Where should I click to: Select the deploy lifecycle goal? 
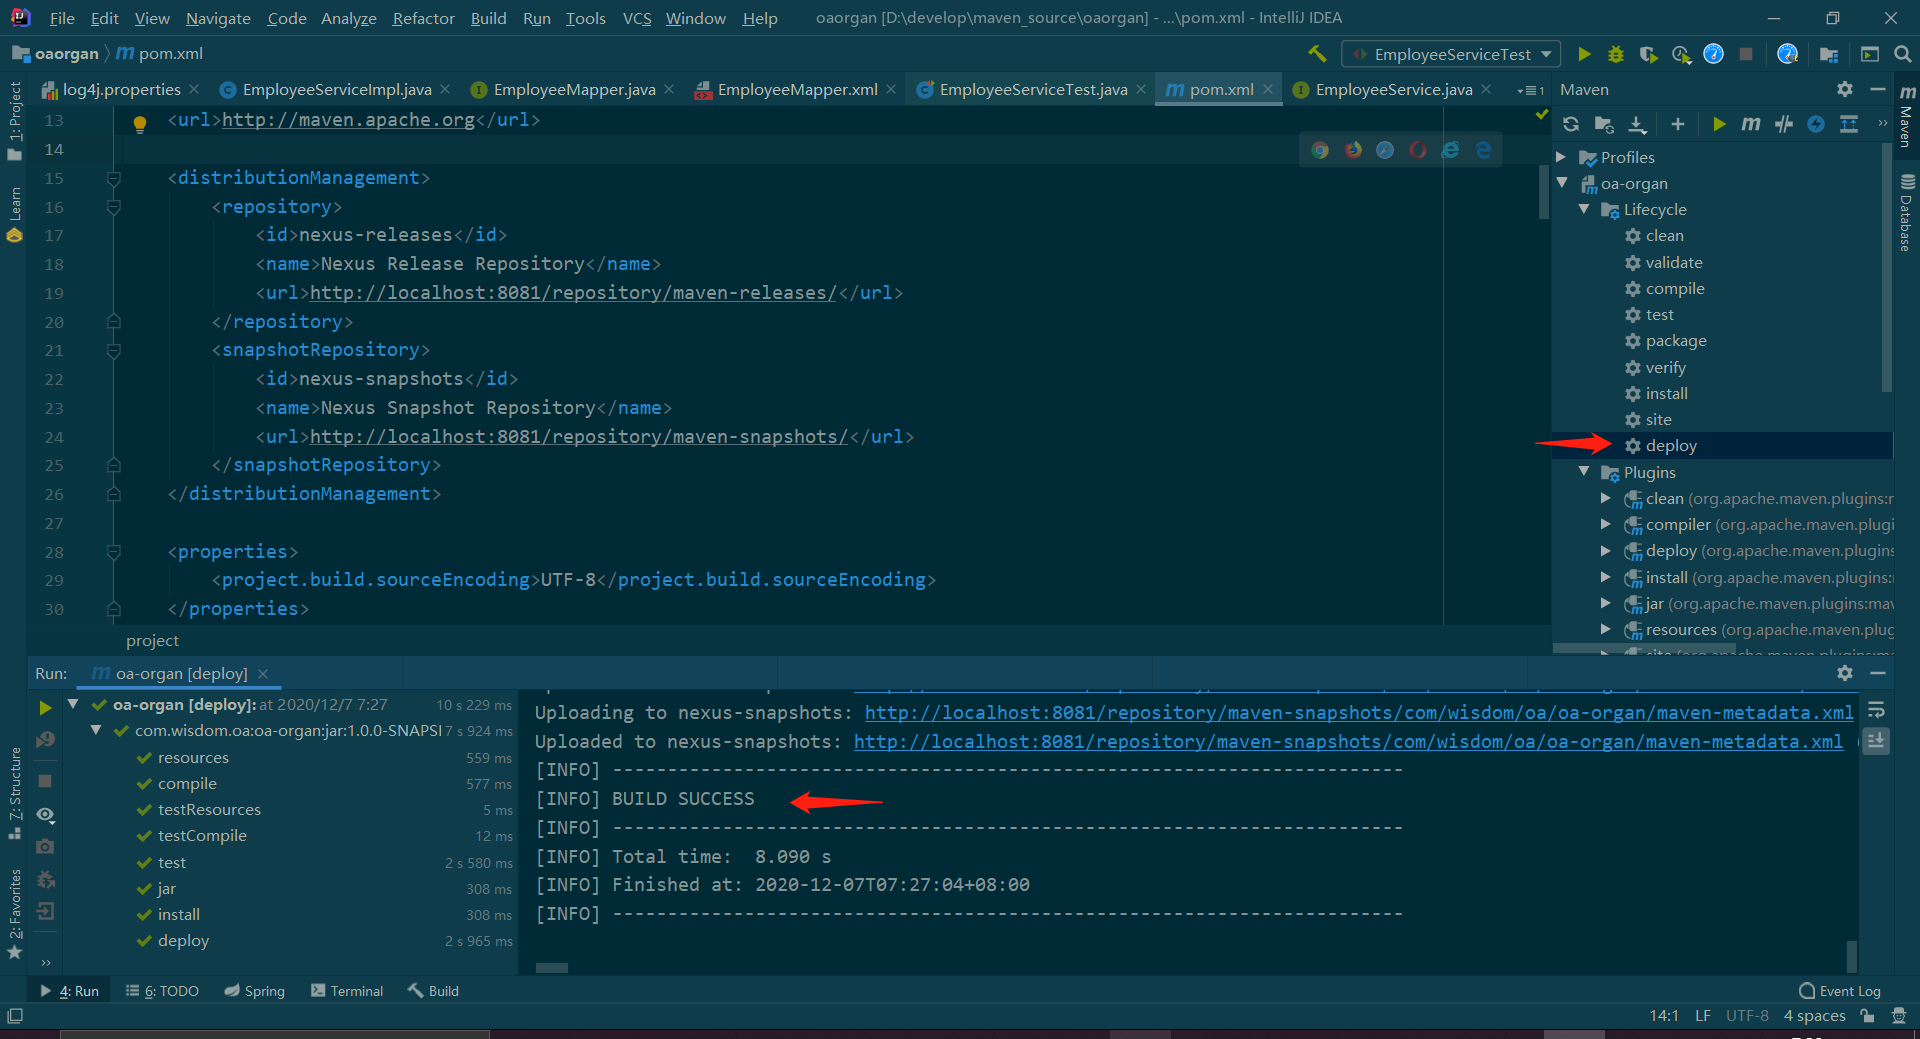[1671, 446]
